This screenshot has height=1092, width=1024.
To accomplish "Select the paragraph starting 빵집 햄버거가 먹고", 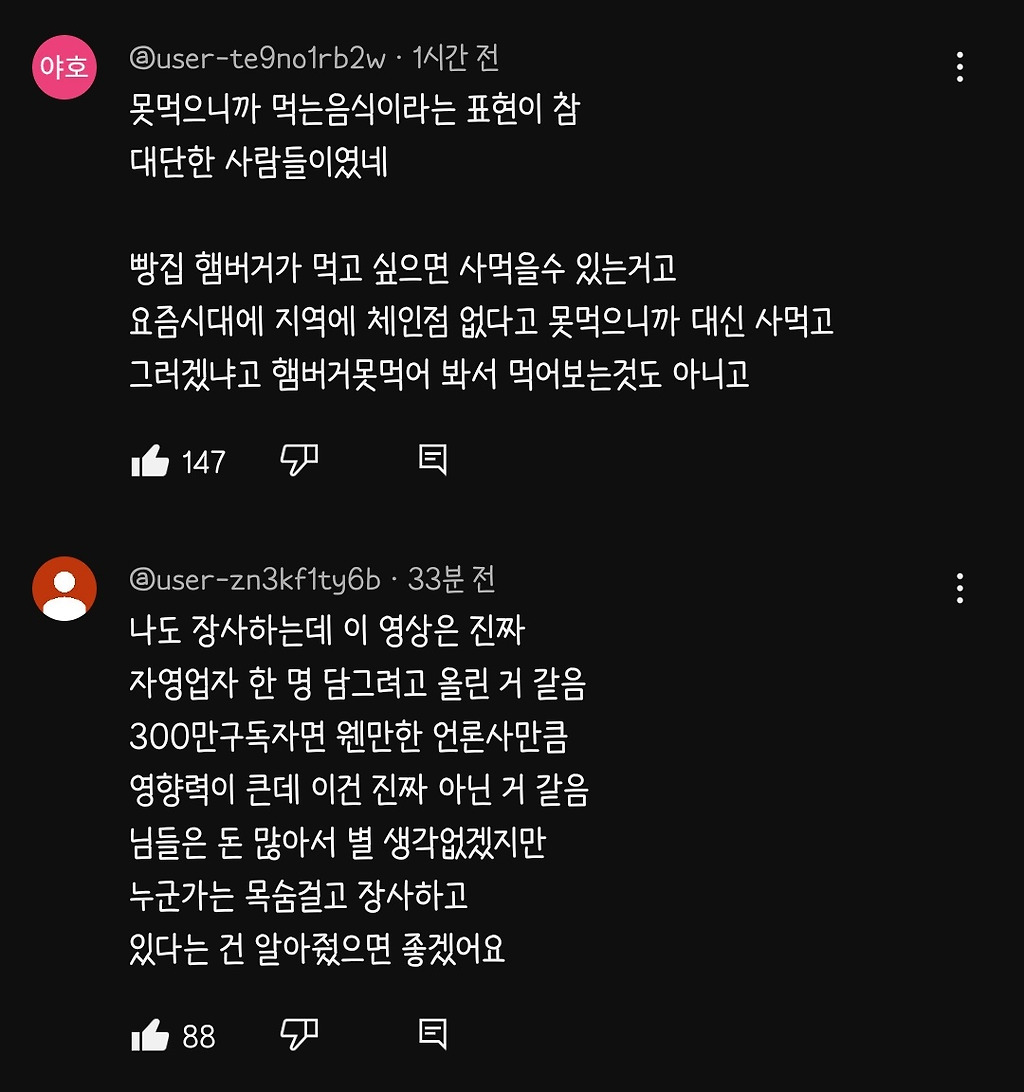I will (x=482, y=321).
